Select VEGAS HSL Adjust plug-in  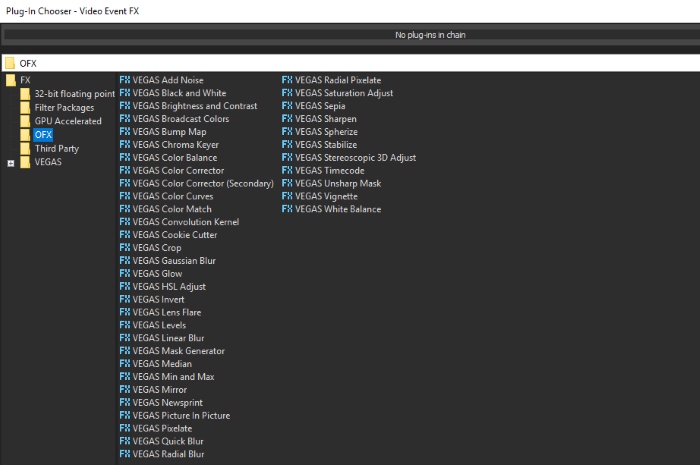coord(162,286)
